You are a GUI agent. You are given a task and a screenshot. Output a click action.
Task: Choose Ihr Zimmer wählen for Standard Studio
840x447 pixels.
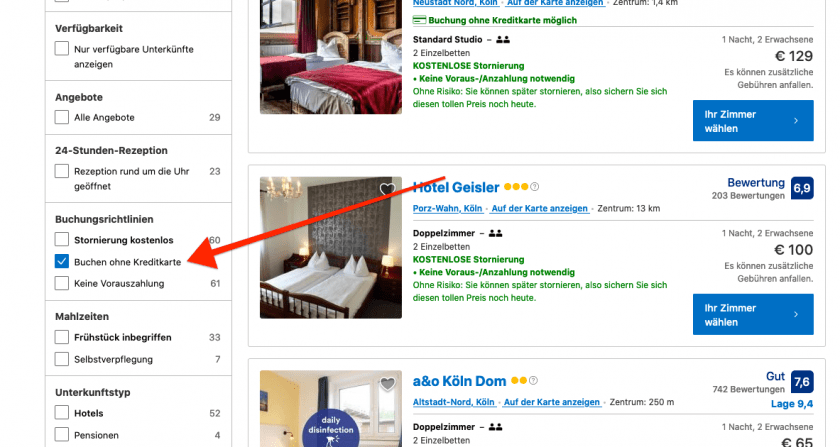click(x=753, y=121)
